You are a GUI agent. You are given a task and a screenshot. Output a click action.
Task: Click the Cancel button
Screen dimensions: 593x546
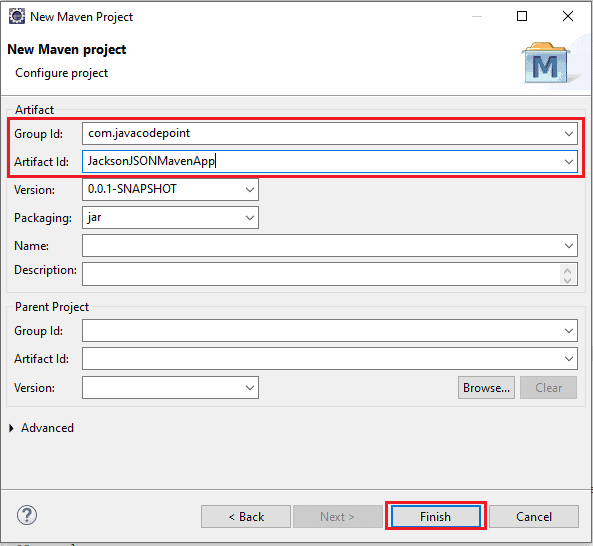pyautogui.click(x=534, y=517)
